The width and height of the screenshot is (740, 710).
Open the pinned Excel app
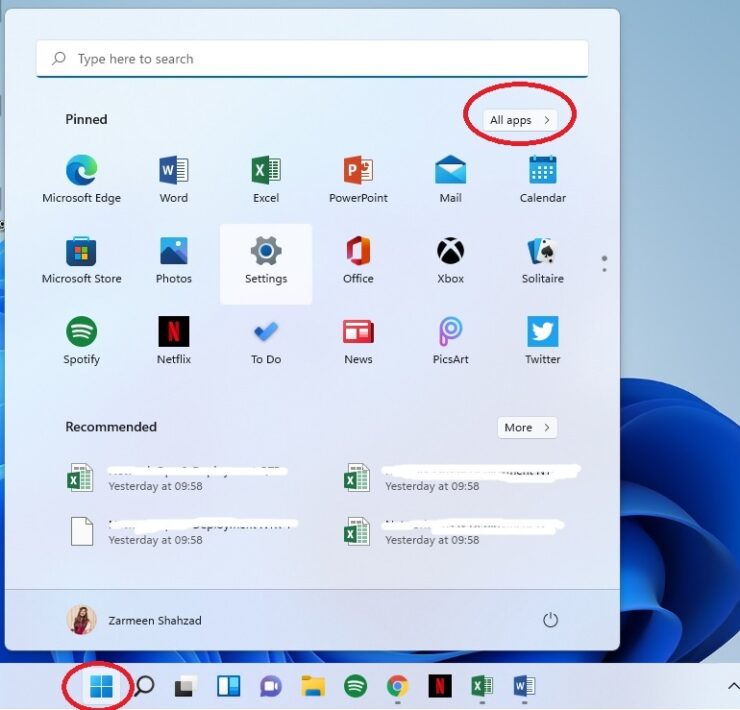[x=266, y=179]
